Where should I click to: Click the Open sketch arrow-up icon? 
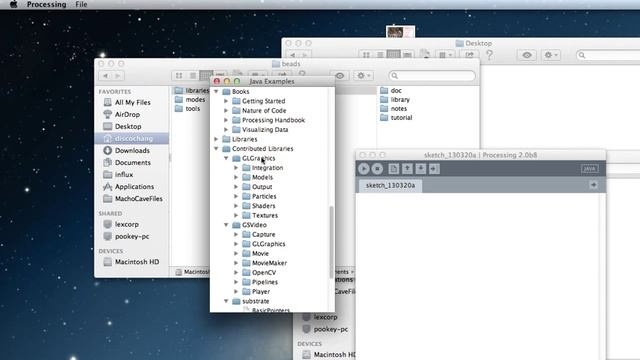click(407, 169)
